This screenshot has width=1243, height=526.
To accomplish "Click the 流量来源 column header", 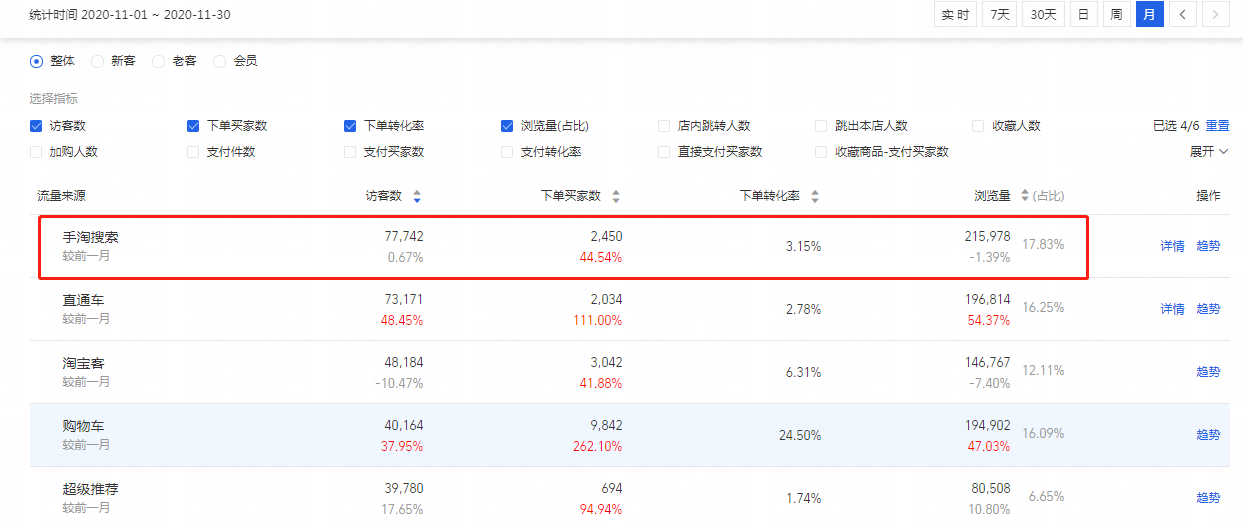I will [62, 196].
